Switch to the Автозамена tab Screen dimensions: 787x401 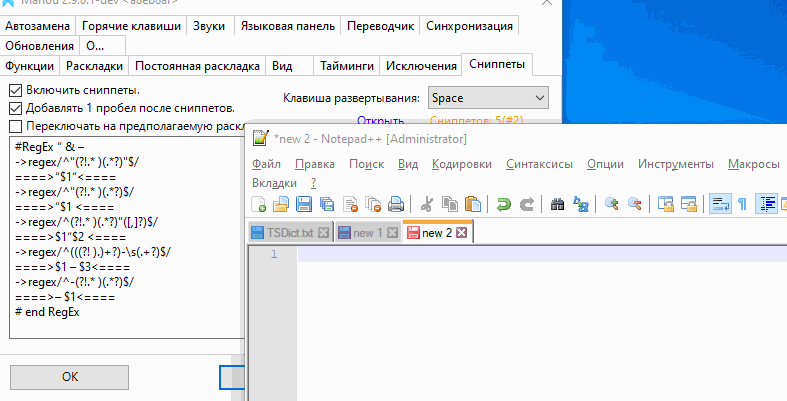point(38,26)
